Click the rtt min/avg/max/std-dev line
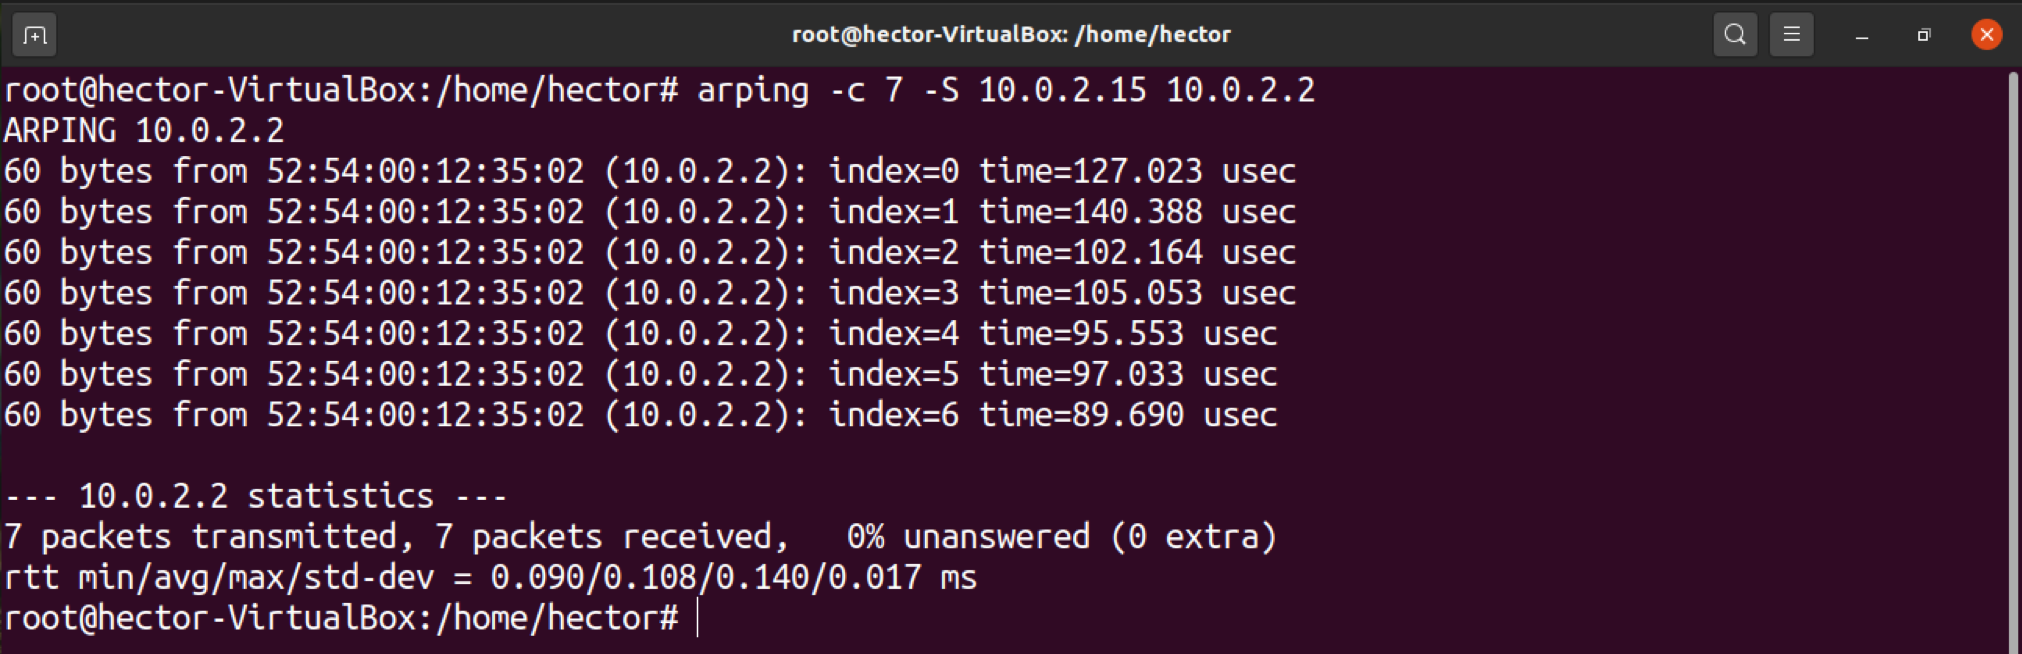Image resolution: width=2022 pixels, height=654 pixels. coord(490,577)
